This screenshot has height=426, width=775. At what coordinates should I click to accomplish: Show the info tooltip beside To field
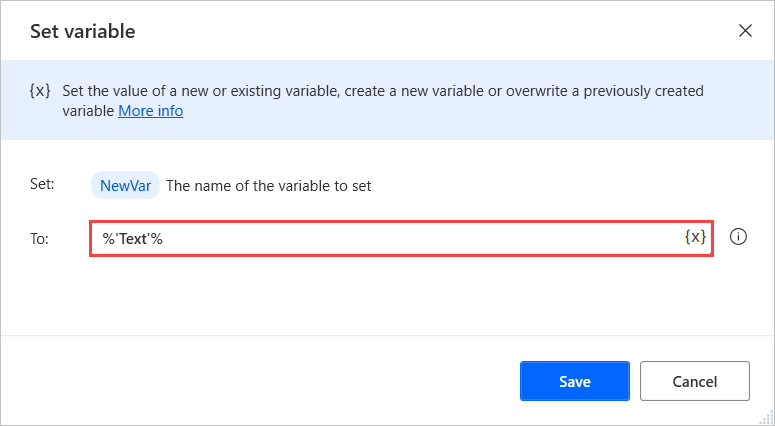pyautogui.click(x=738, y=237)
